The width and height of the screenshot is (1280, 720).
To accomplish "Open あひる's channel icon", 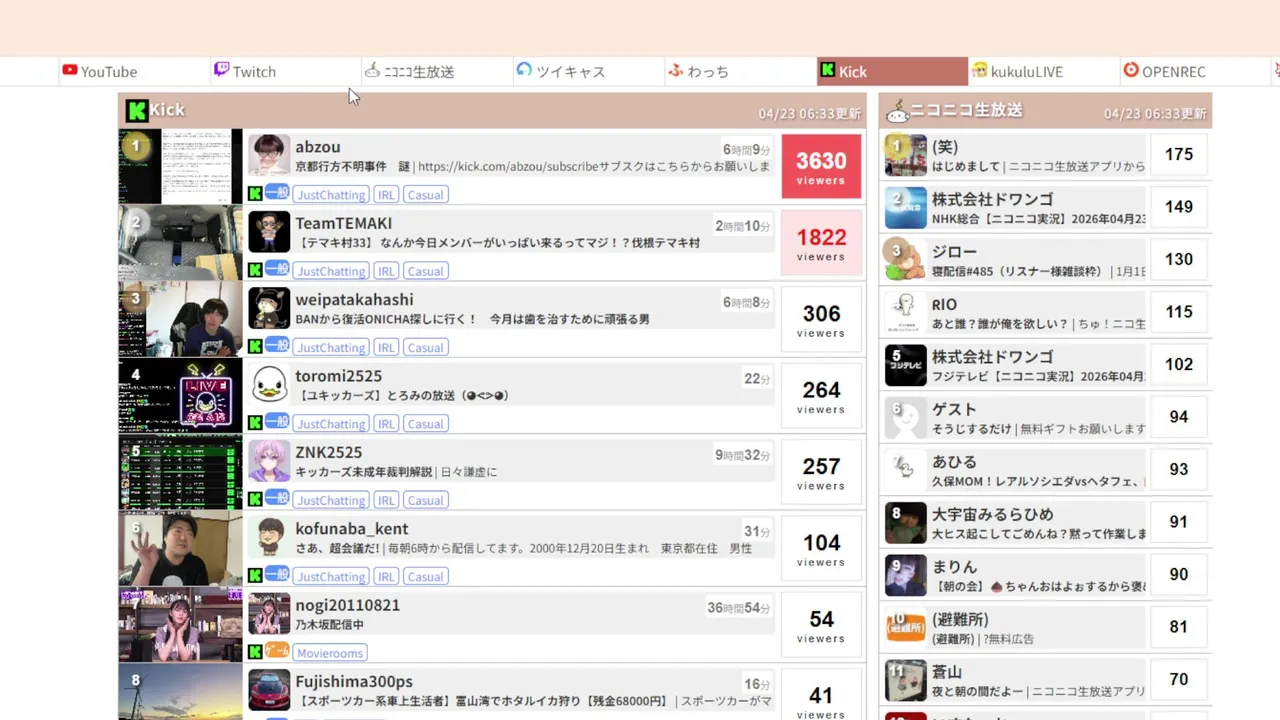I will (x=906, y=469).
